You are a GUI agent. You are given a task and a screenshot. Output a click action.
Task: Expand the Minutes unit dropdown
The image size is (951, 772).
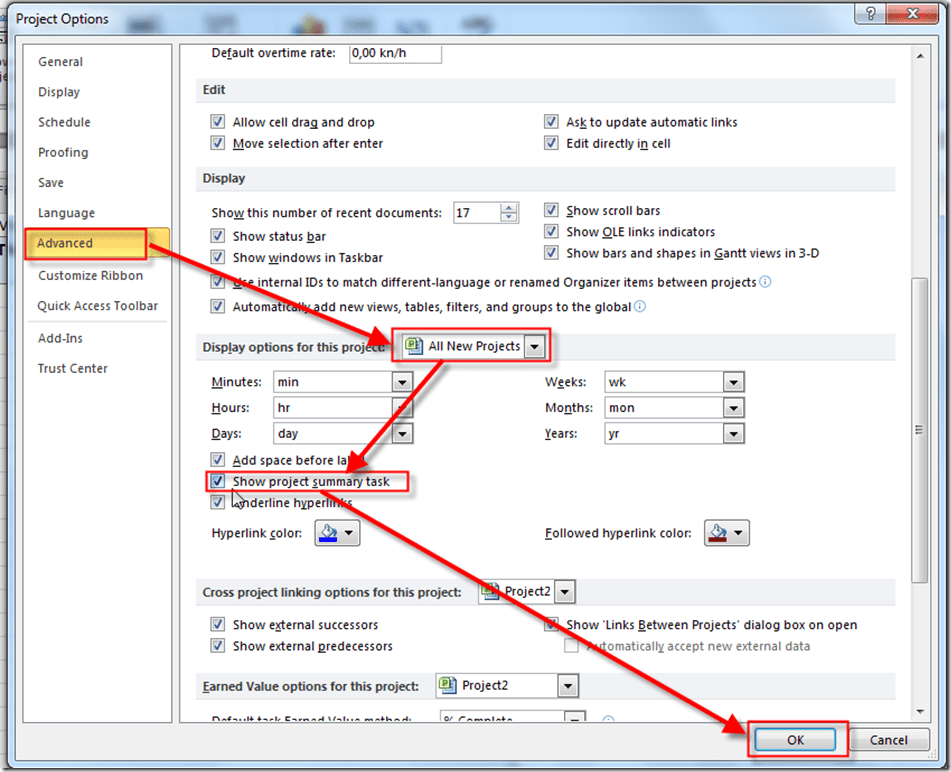402,382
